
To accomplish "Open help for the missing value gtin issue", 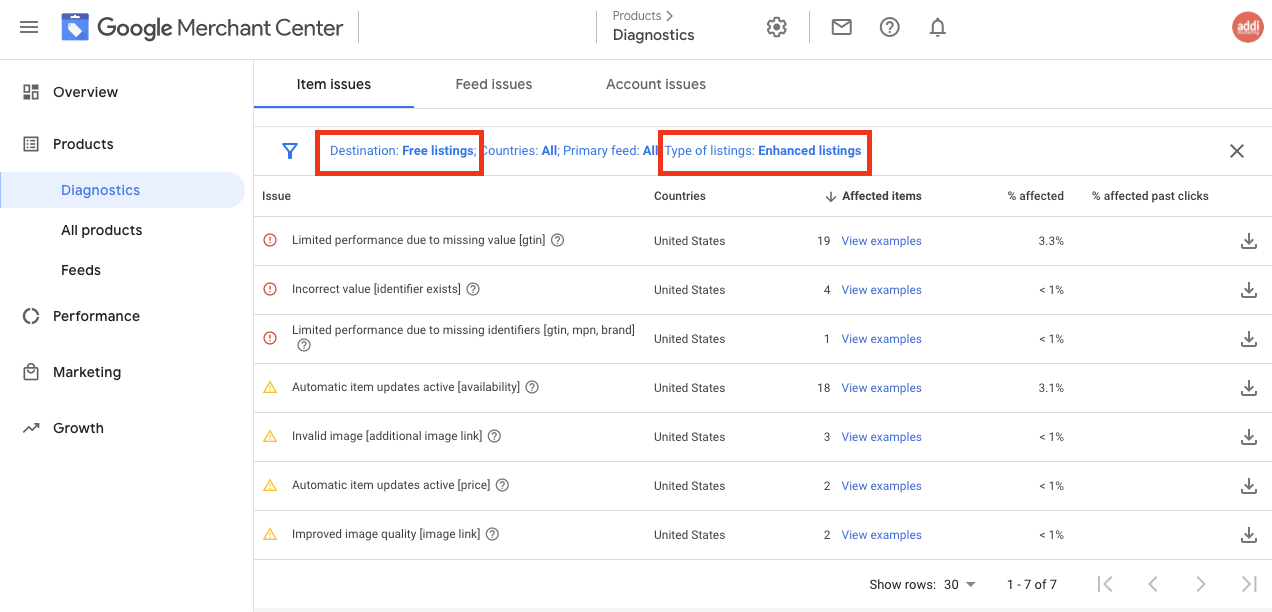I will coord(558,240).
